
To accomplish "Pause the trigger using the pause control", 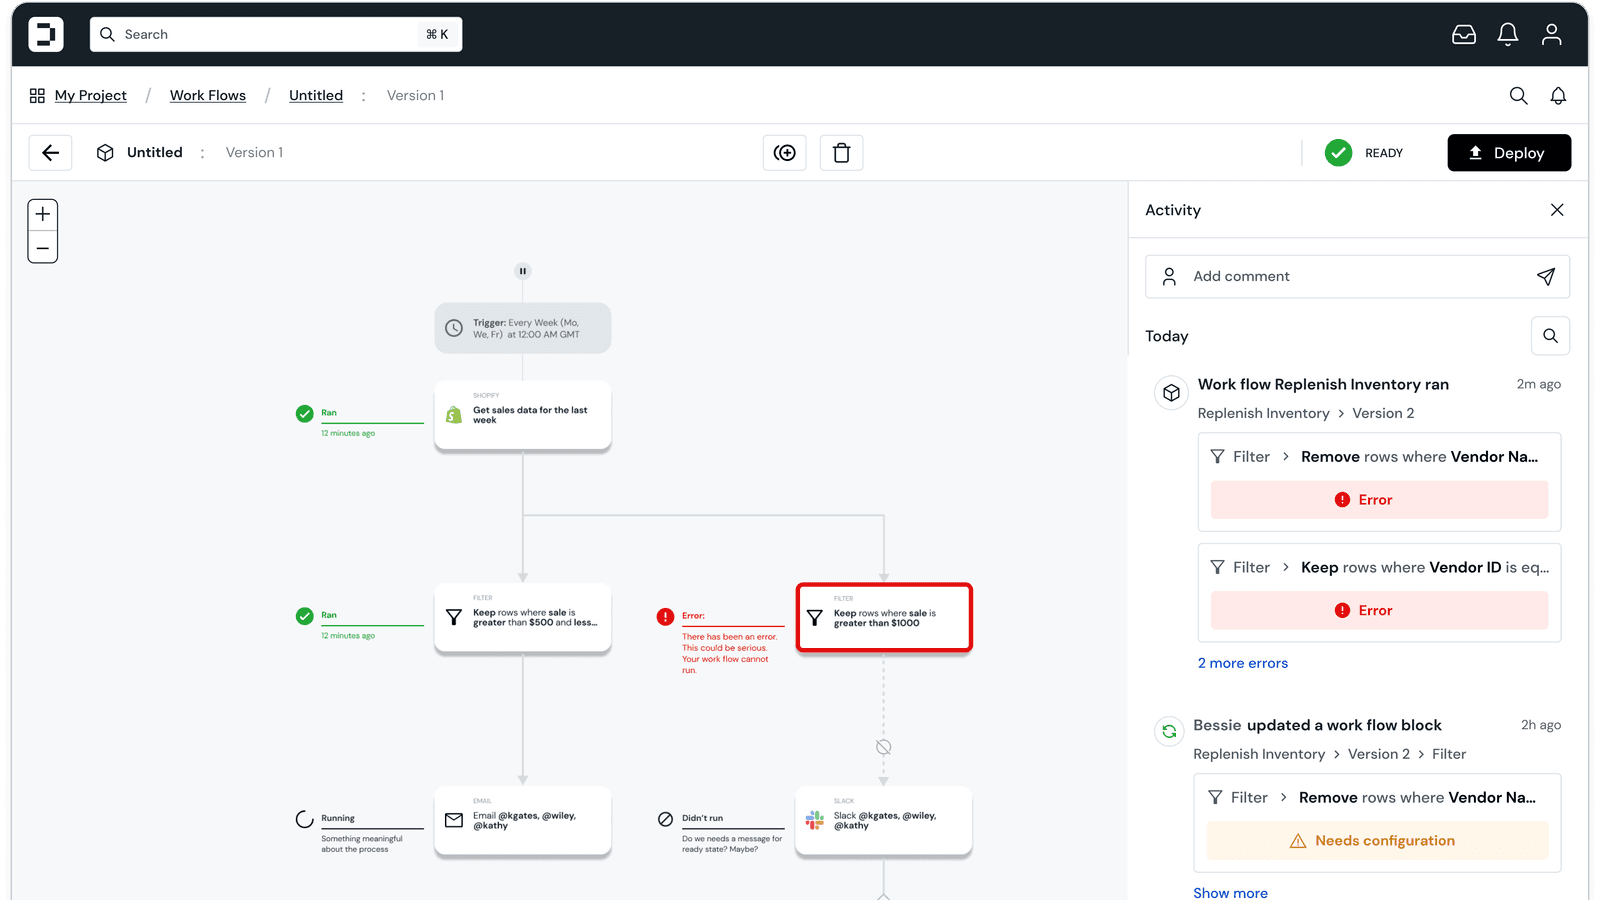I will pos(522,270).
